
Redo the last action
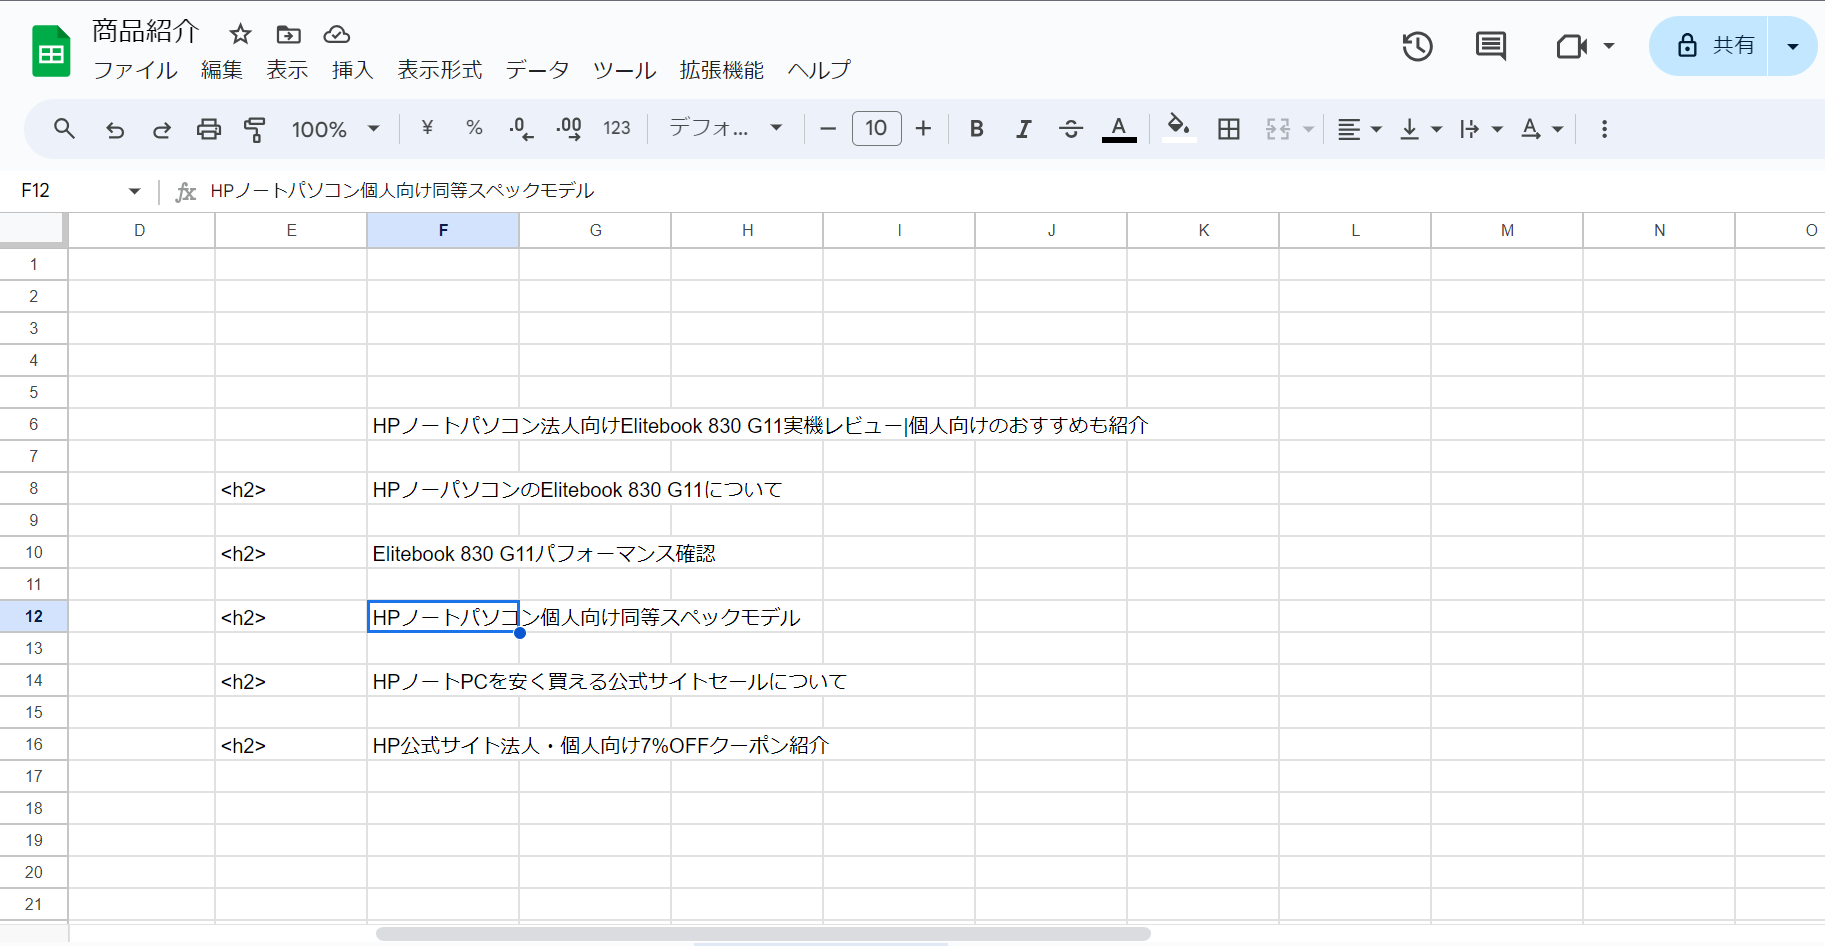click(x=161, y=129)
